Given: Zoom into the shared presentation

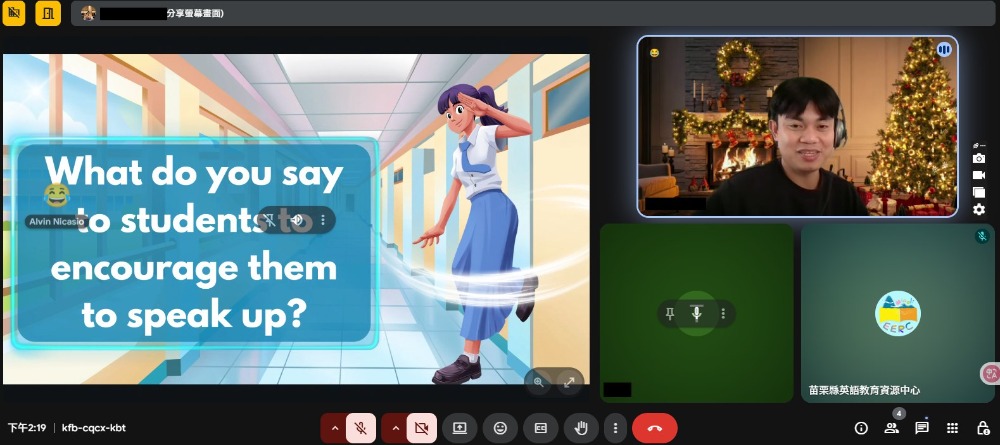Looking at the screenshot, I should [x=539, y=381].
